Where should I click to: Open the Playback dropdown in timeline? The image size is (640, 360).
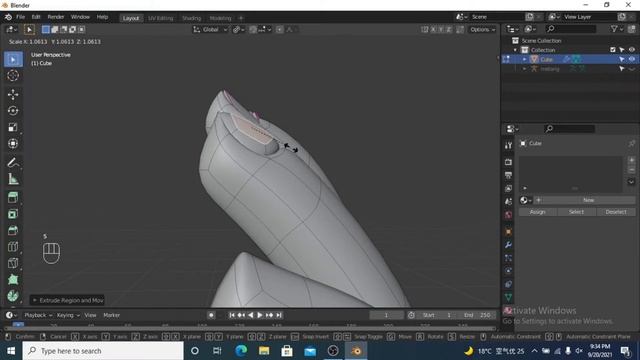pyautogui.click(x=38, y=315)
